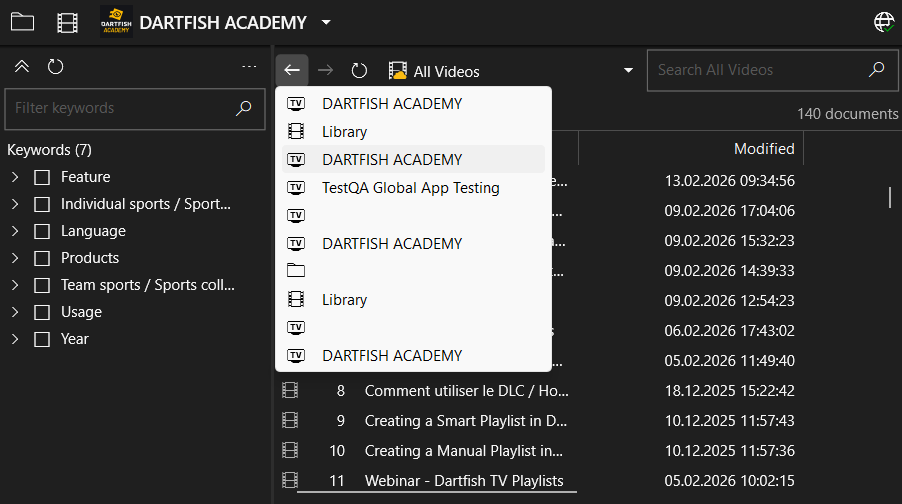Click modified date 18.12.2025 15:22:42
Screen dimensions: 902x504
(x=729, y=391)
